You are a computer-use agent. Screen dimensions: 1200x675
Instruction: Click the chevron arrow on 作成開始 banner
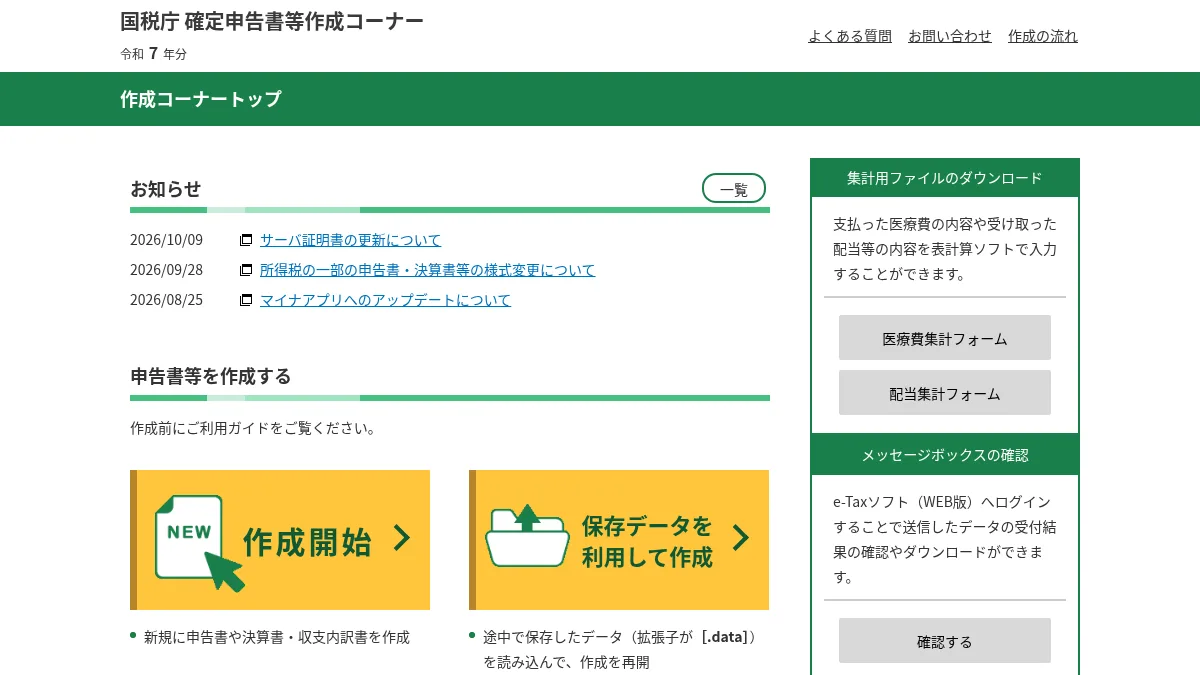(x=402, y=538)
